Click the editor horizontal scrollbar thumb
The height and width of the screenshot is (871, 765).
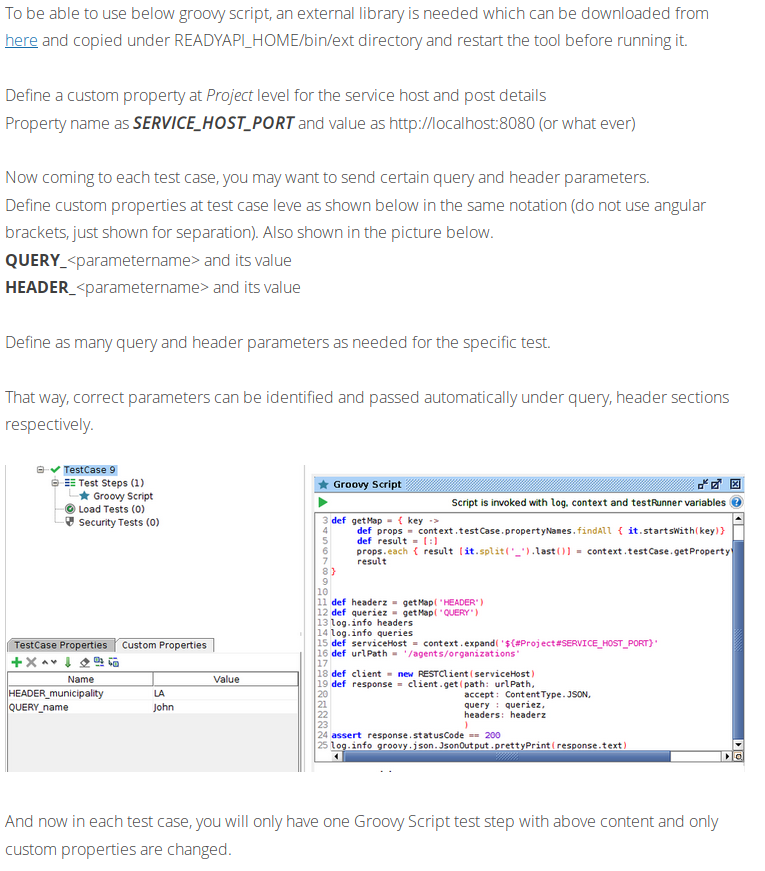tap(506, 756)
